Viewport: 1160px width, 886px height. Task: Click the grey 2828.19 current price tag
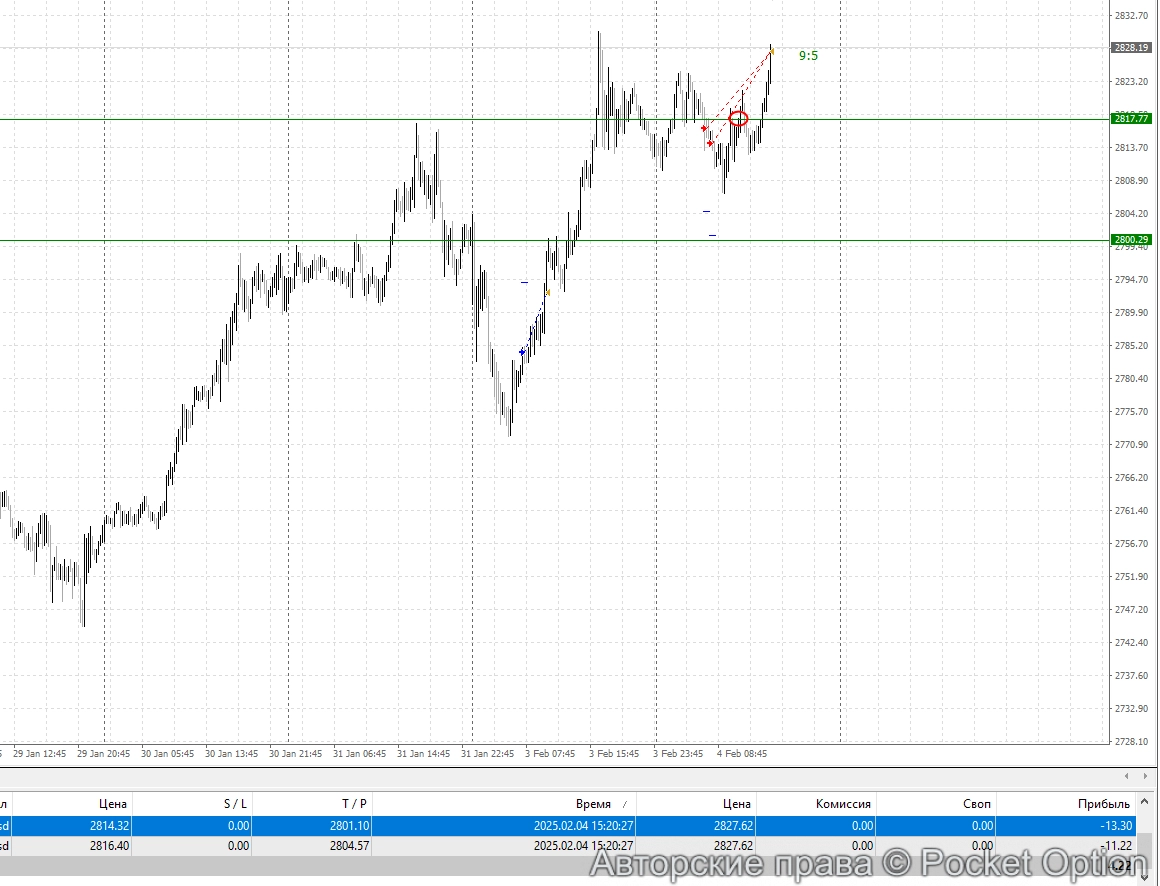(1131, 47)
